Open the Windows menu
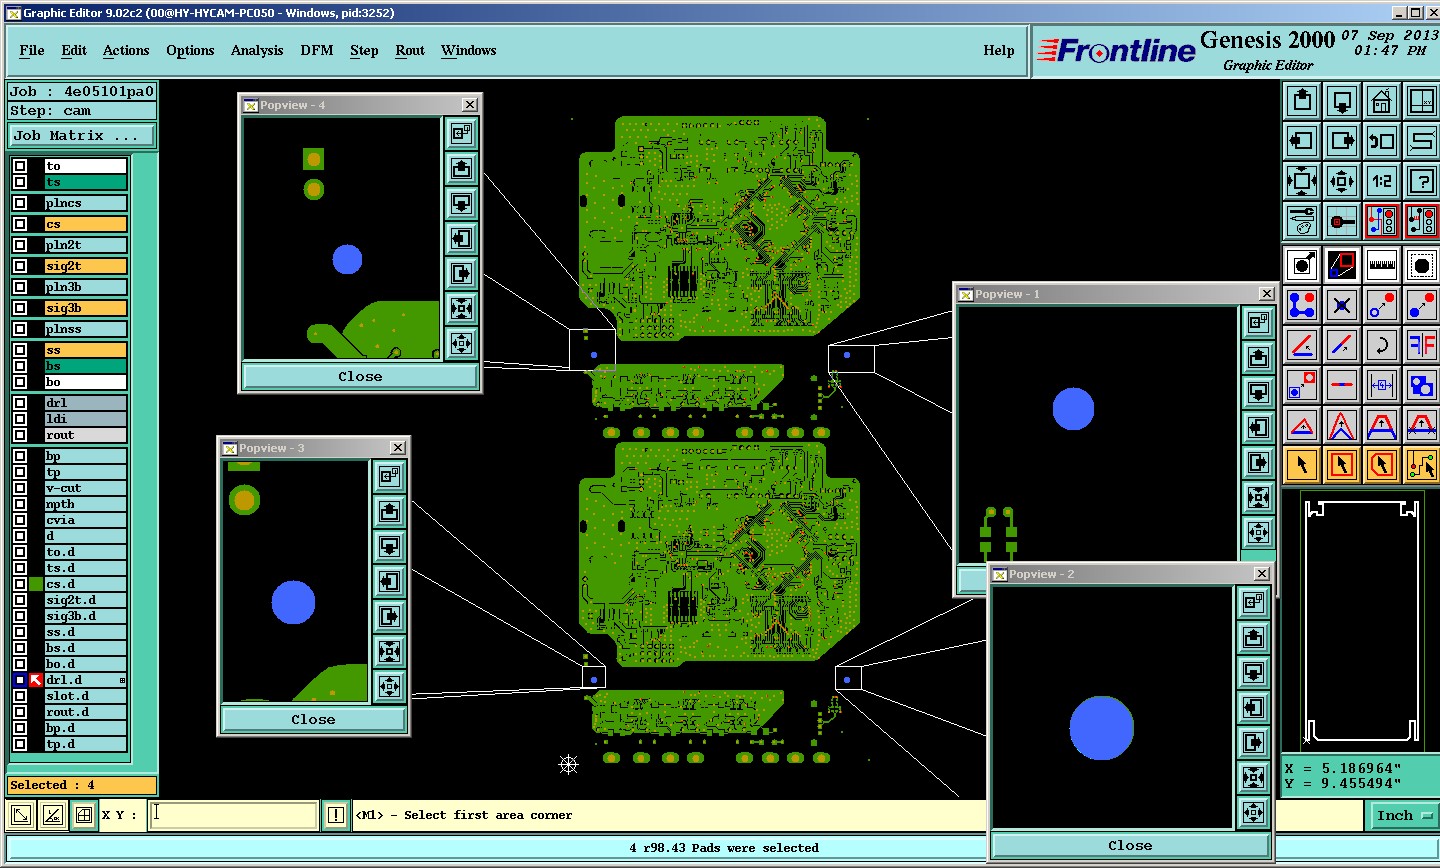1440x868 pixels. click(469, 50)
